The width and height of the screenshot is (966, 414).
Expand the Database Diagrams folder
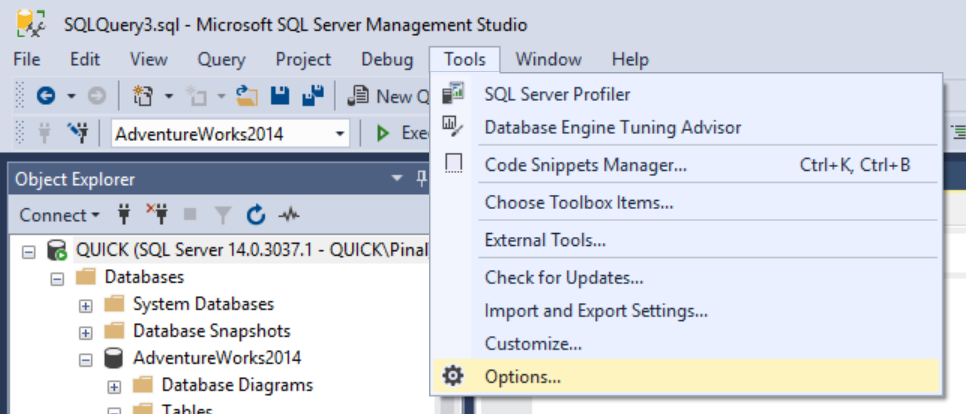point(114,387)
